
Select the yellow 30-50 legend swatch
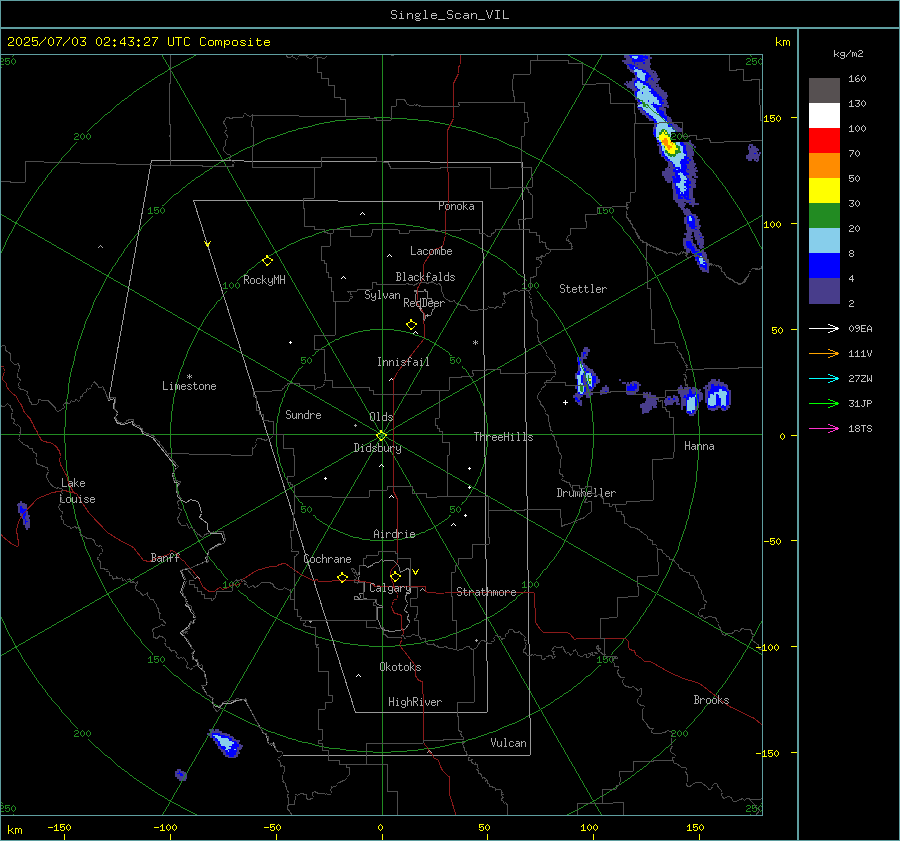click(824, 191)
